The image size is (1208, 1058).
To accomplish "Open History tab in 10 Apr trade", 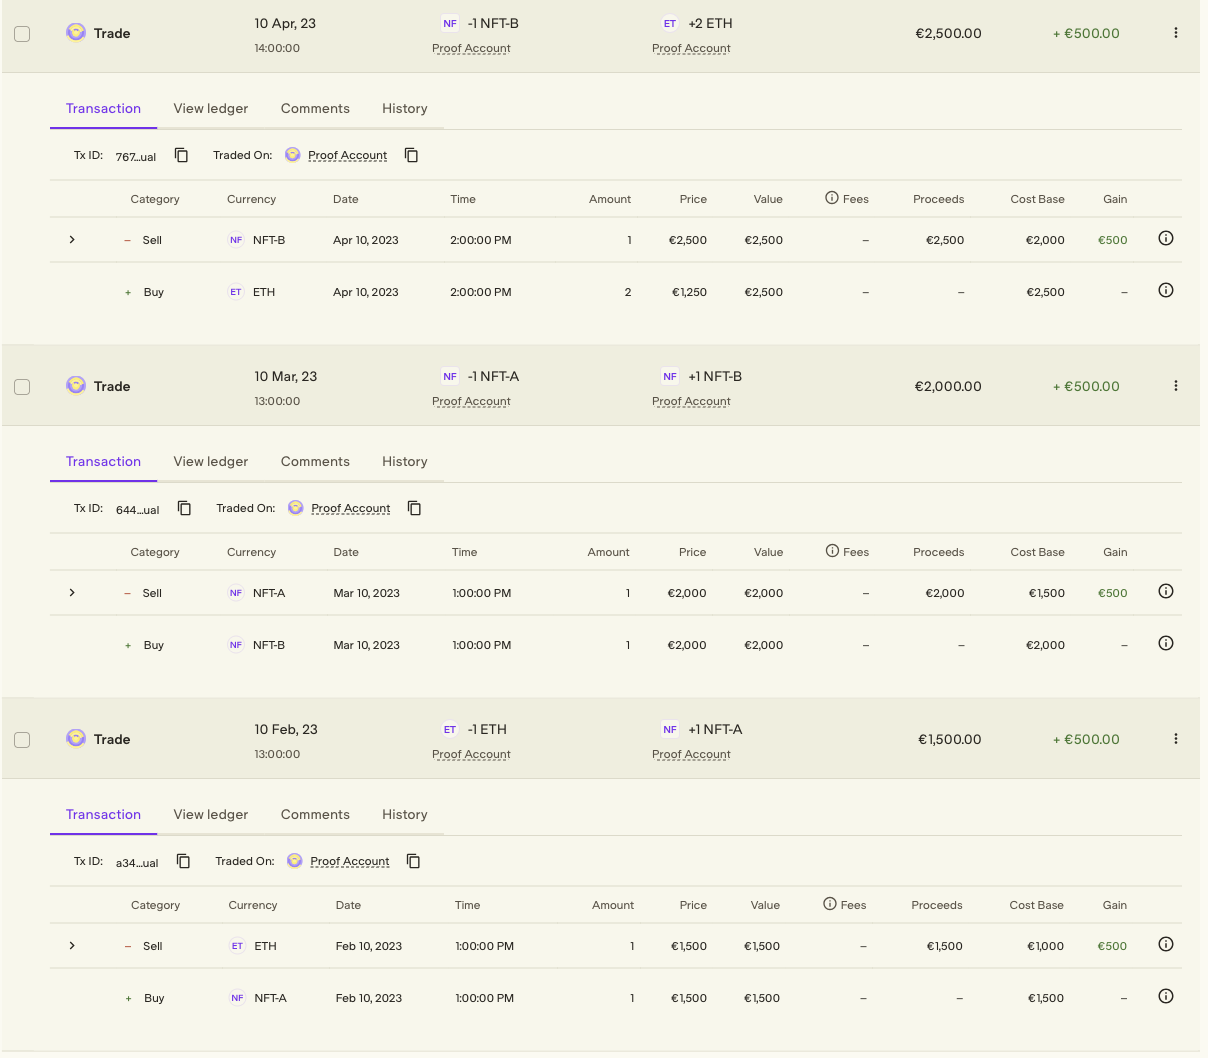I will tap(405, 108).
